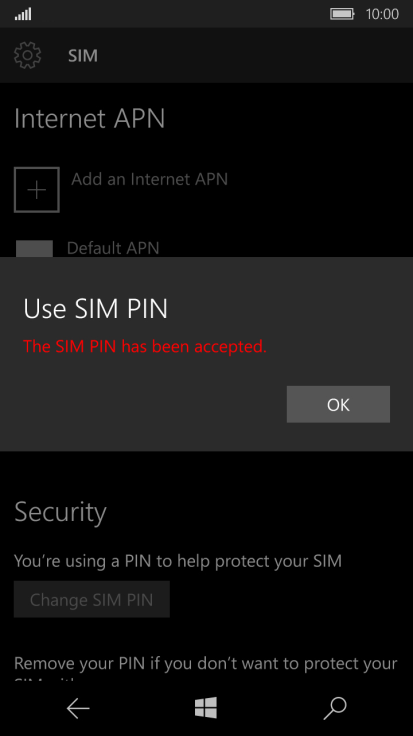413x736 pixels.
Task: Tap the battery status icon
Action: coord(342,14)
